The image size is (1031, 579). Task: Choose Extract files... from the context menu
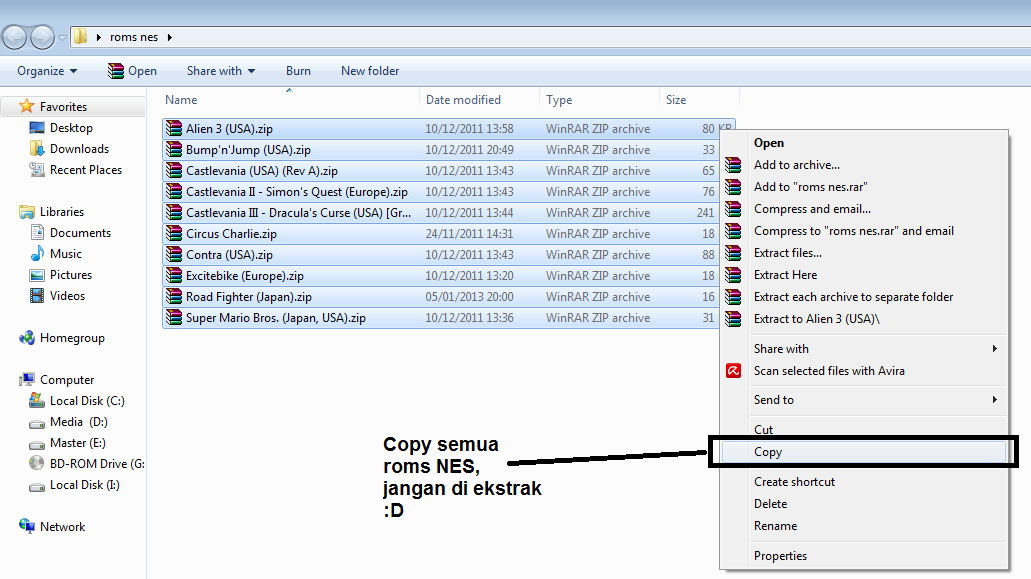tap(787, 253)
